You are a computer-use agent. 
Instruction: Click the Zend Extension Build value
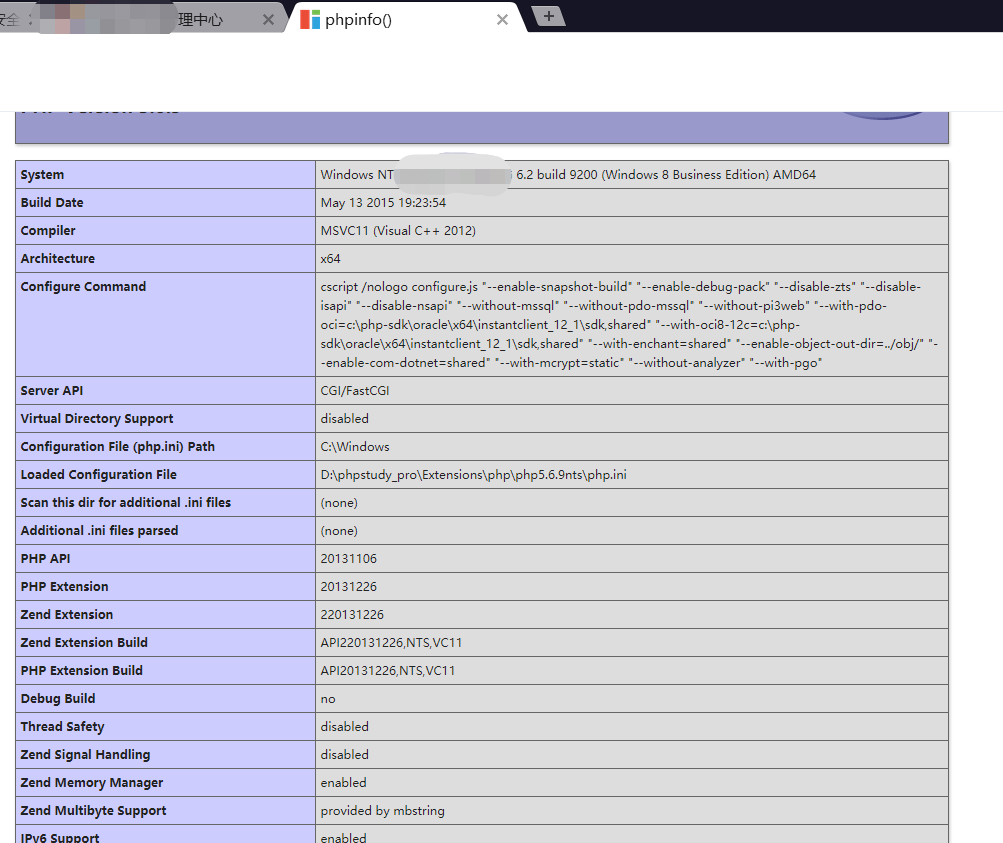click(391, 643)
